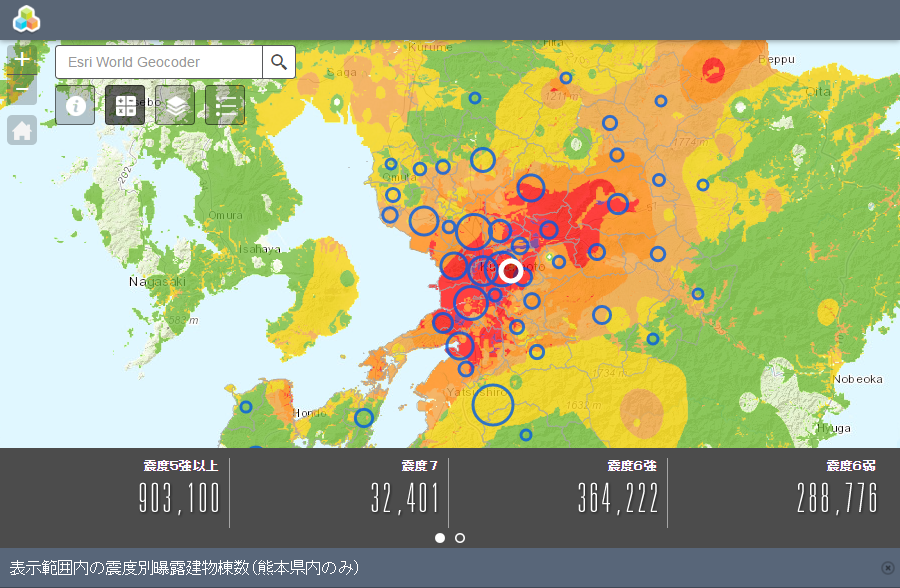Viewport: 900px width, 588px height.
Task: Switch to second summary page dot
Action: pyautogui.click(x=460, y=538)
